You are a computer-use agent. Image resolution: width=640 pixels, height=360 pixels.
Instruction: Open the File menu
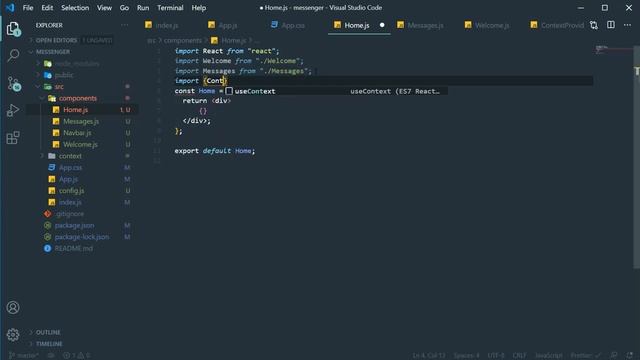coord(28,8)
